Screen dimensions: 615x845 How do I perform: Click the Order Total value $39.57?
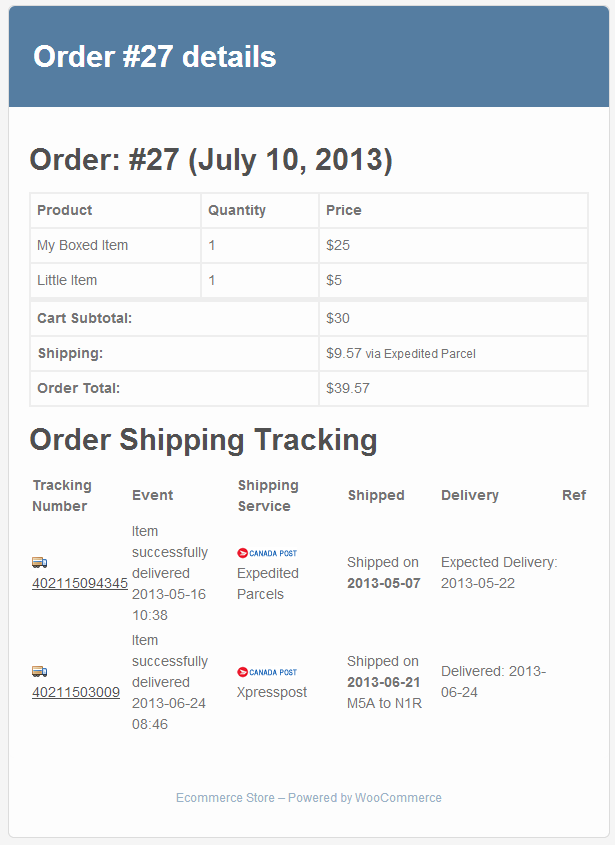coord(348,388)
